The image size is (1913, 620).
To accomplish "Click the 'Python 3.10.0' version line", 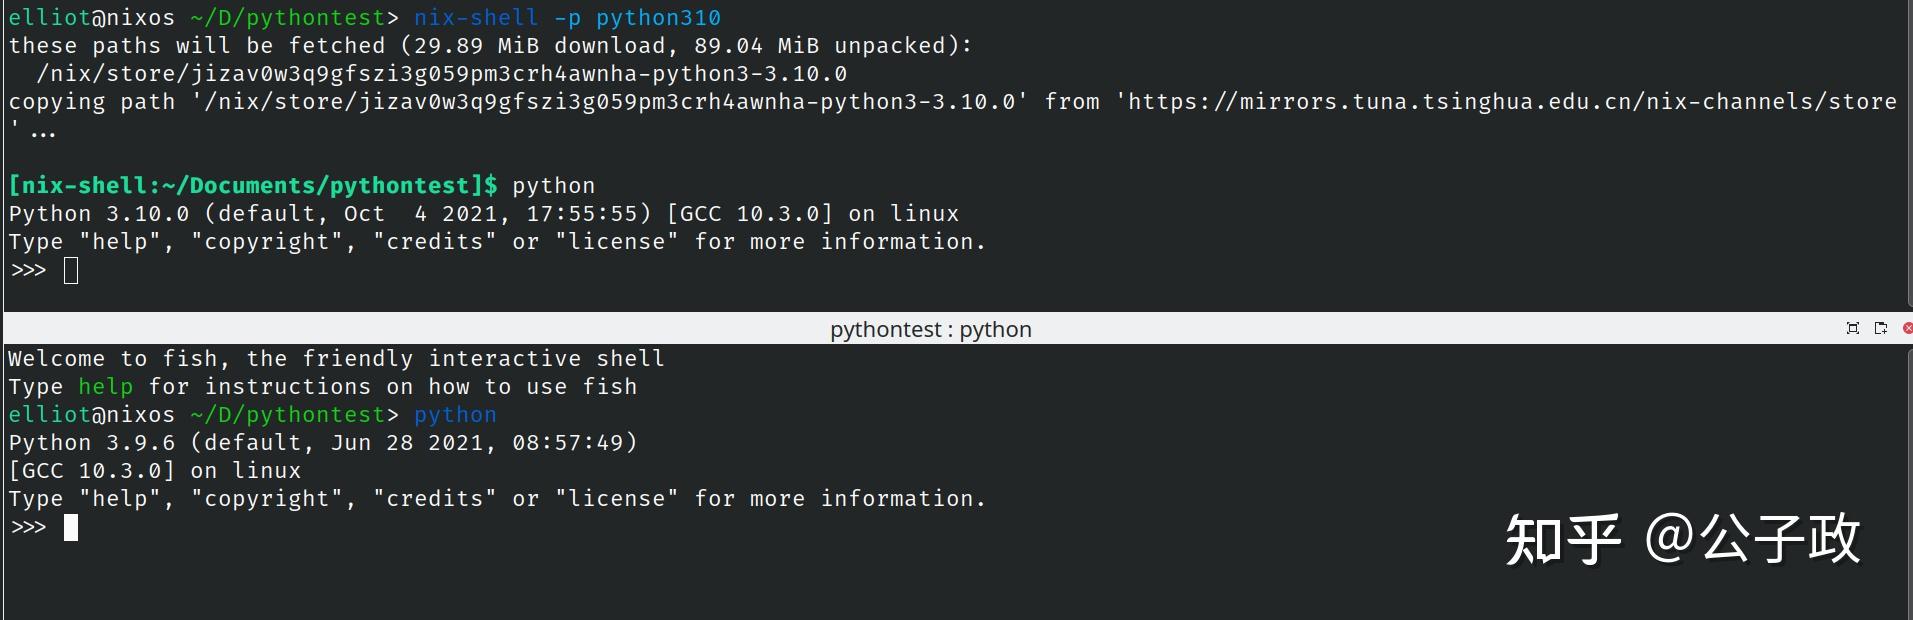I will click(x=483, y=214).
